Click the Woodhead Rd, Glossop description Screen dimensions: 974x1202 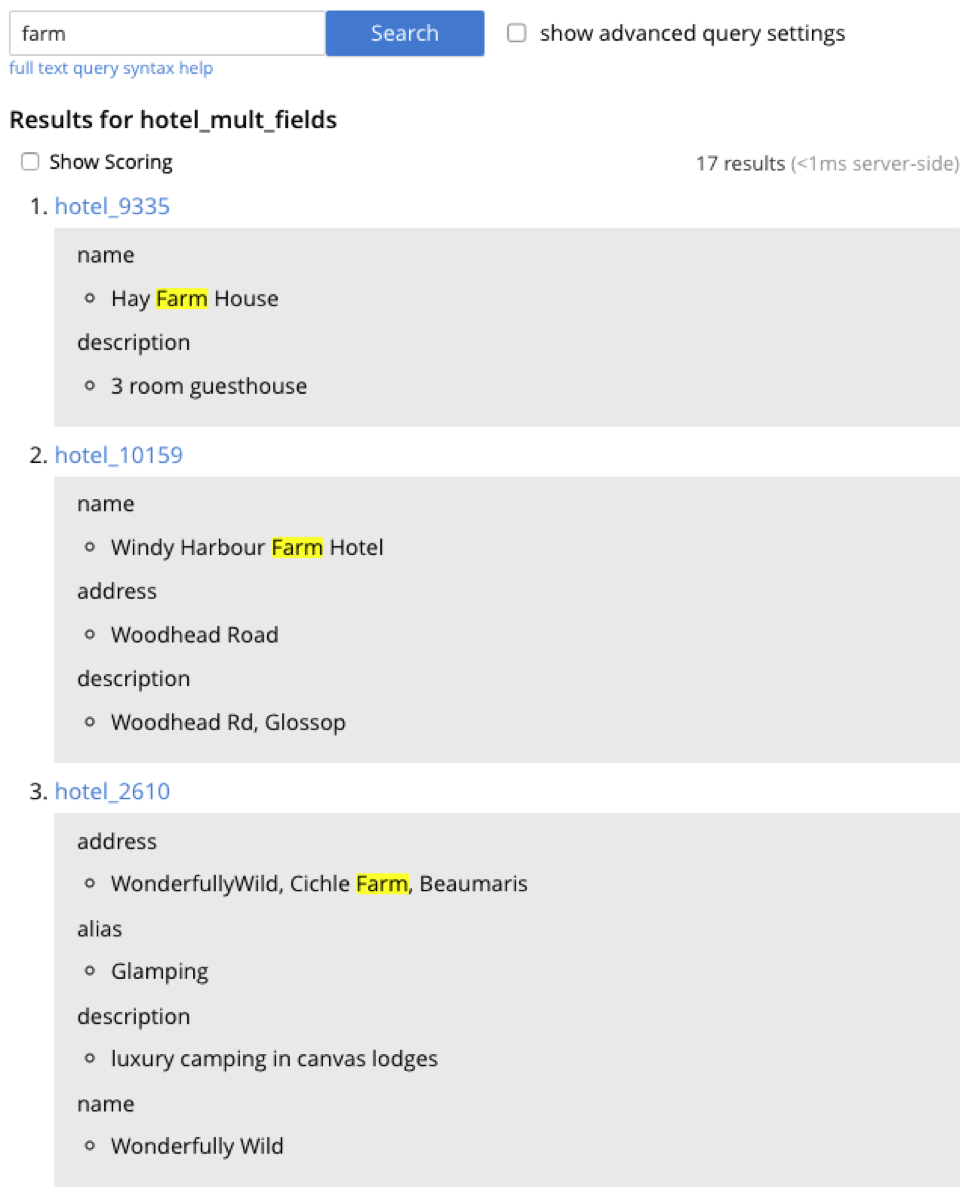click(228, 722)
